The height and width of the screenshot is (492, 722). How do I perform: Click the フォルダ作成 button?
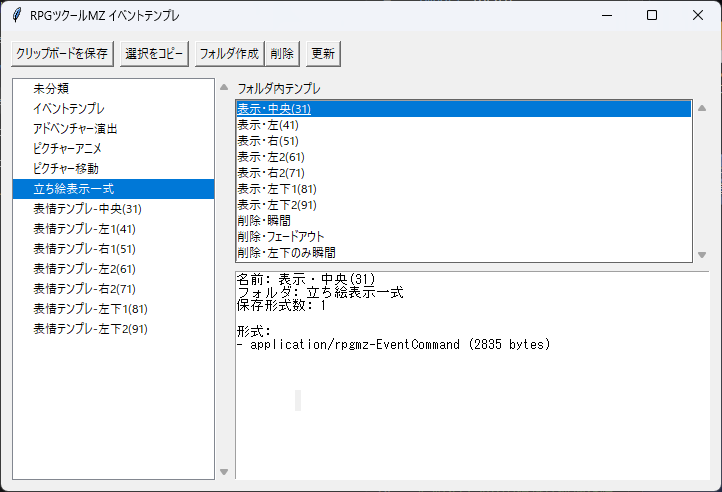pos(229,54)
